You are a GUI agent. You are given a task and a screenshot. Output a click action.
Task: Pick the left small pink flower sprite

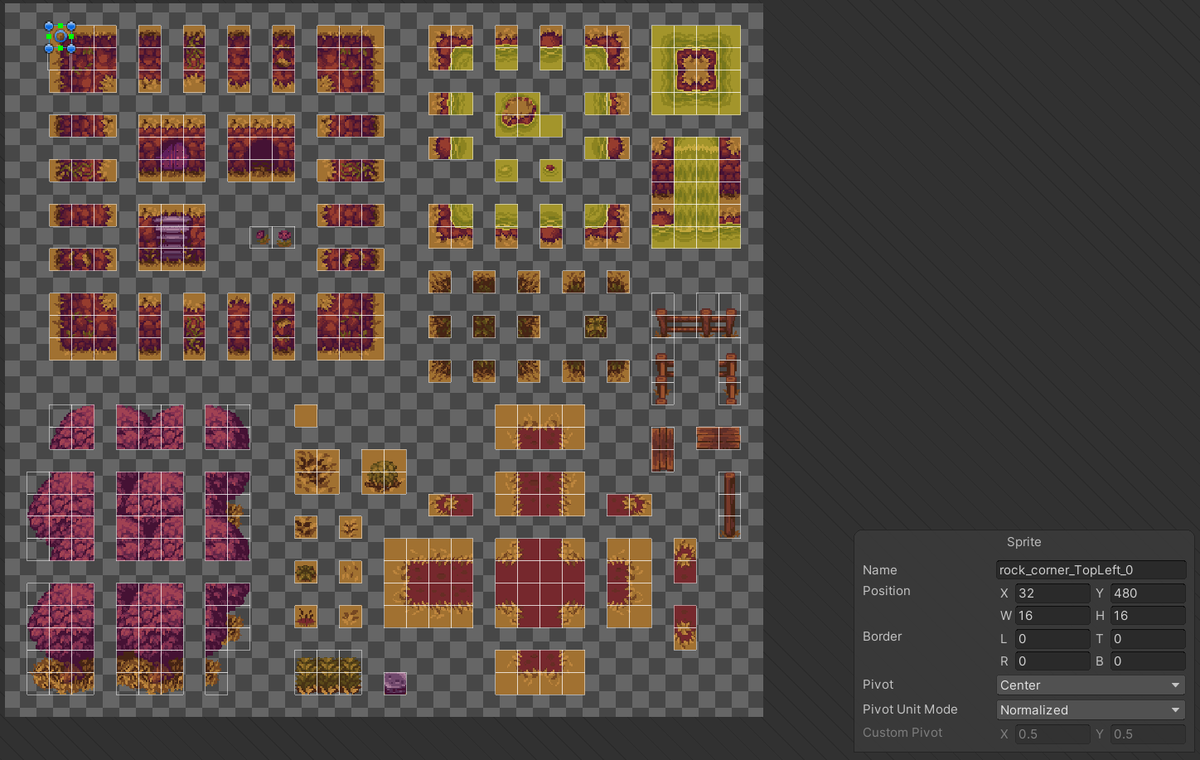[x=262, y=237]
